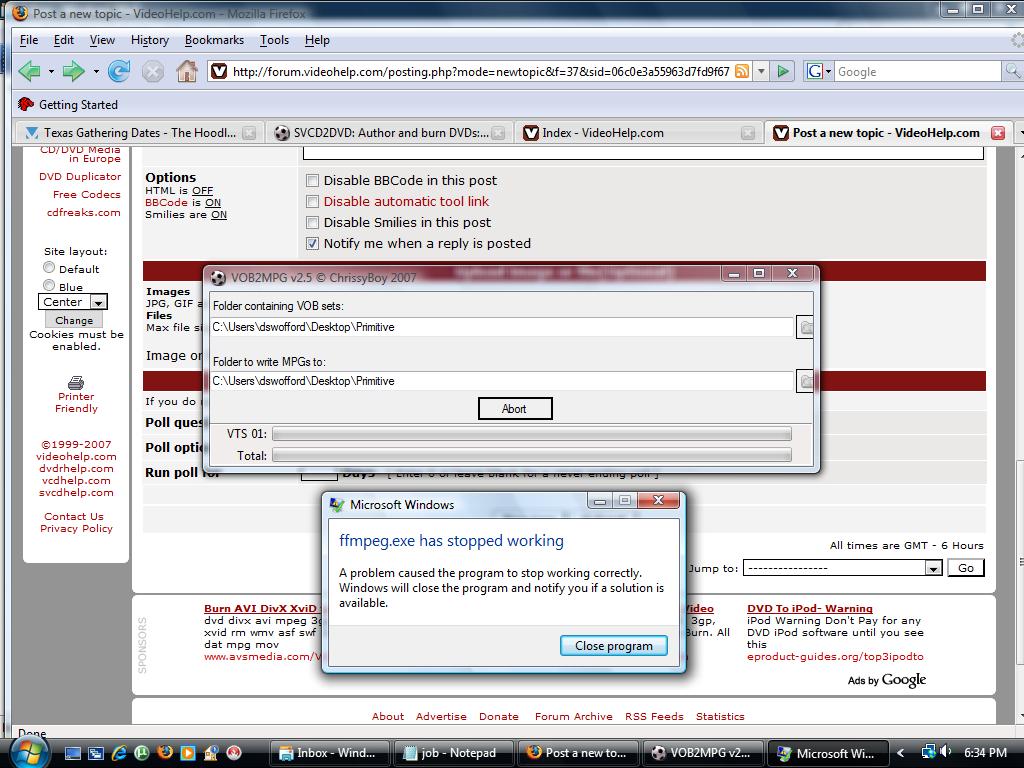Open the Free Codecs sidebar link

pos(86,195)
